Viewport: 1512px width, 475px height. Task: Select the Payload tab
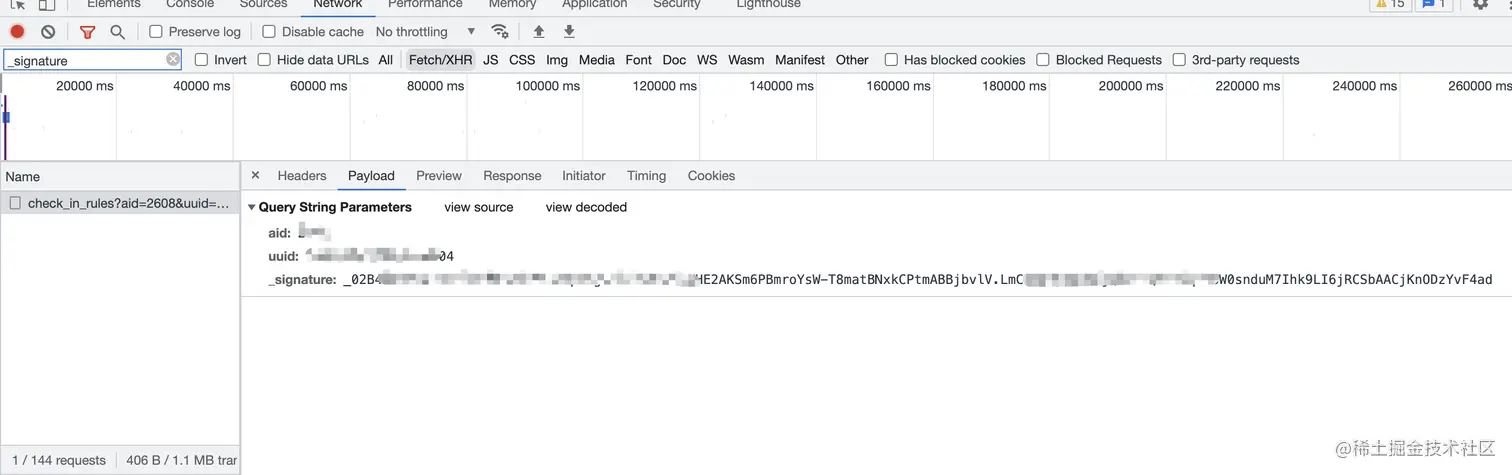(371, 176)
